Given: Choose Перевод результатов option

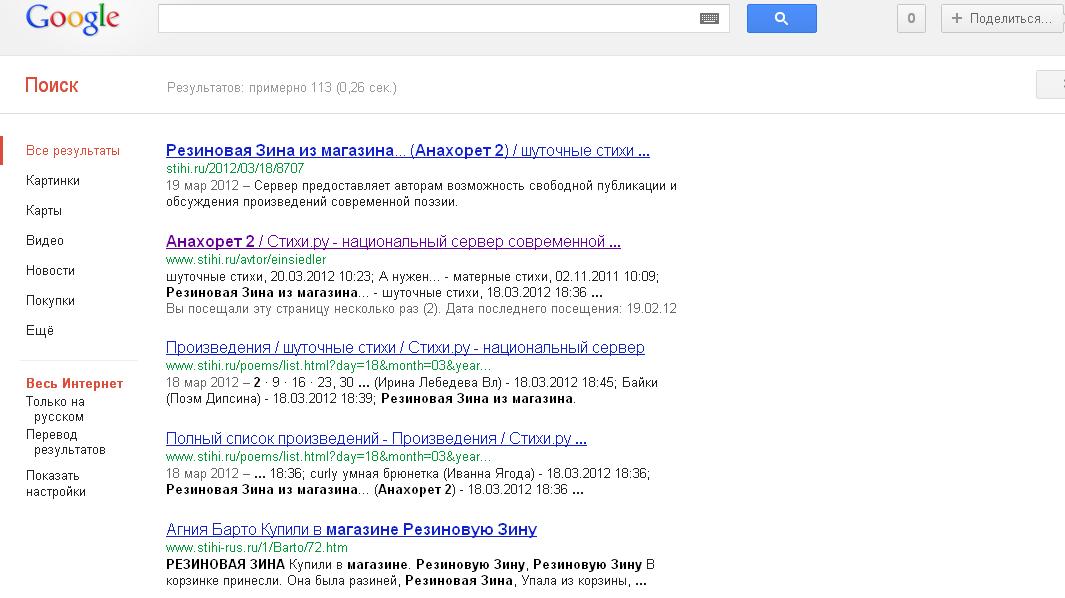Looking at the screenshot, I should [x=66, y=442].
